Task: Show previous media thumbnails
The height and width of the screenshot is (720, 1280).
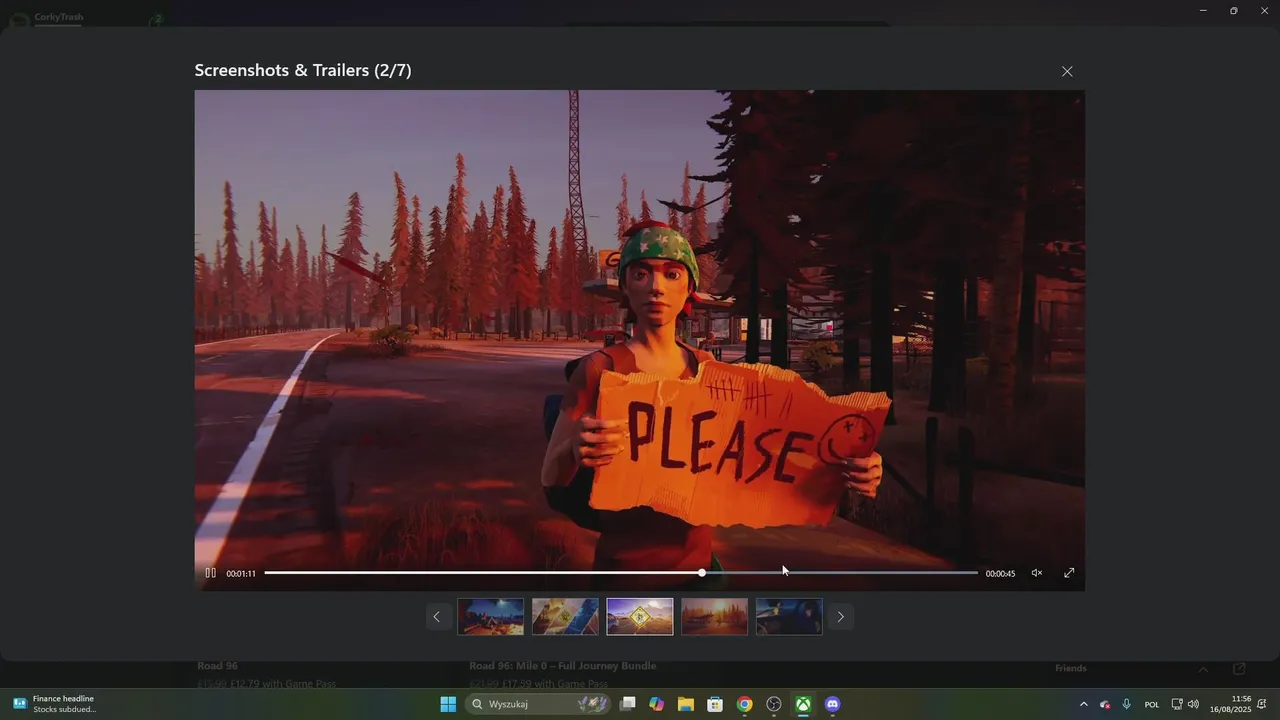Action: pos(436,617)
